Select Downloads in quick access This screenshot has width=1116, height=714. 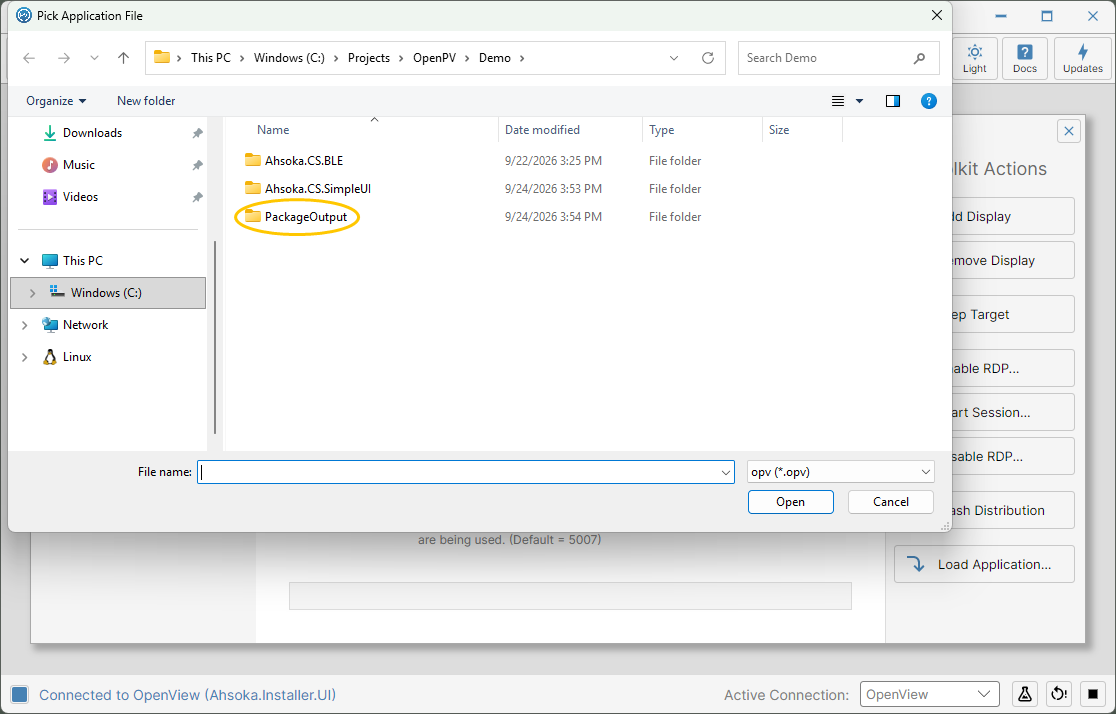[92, 133]
